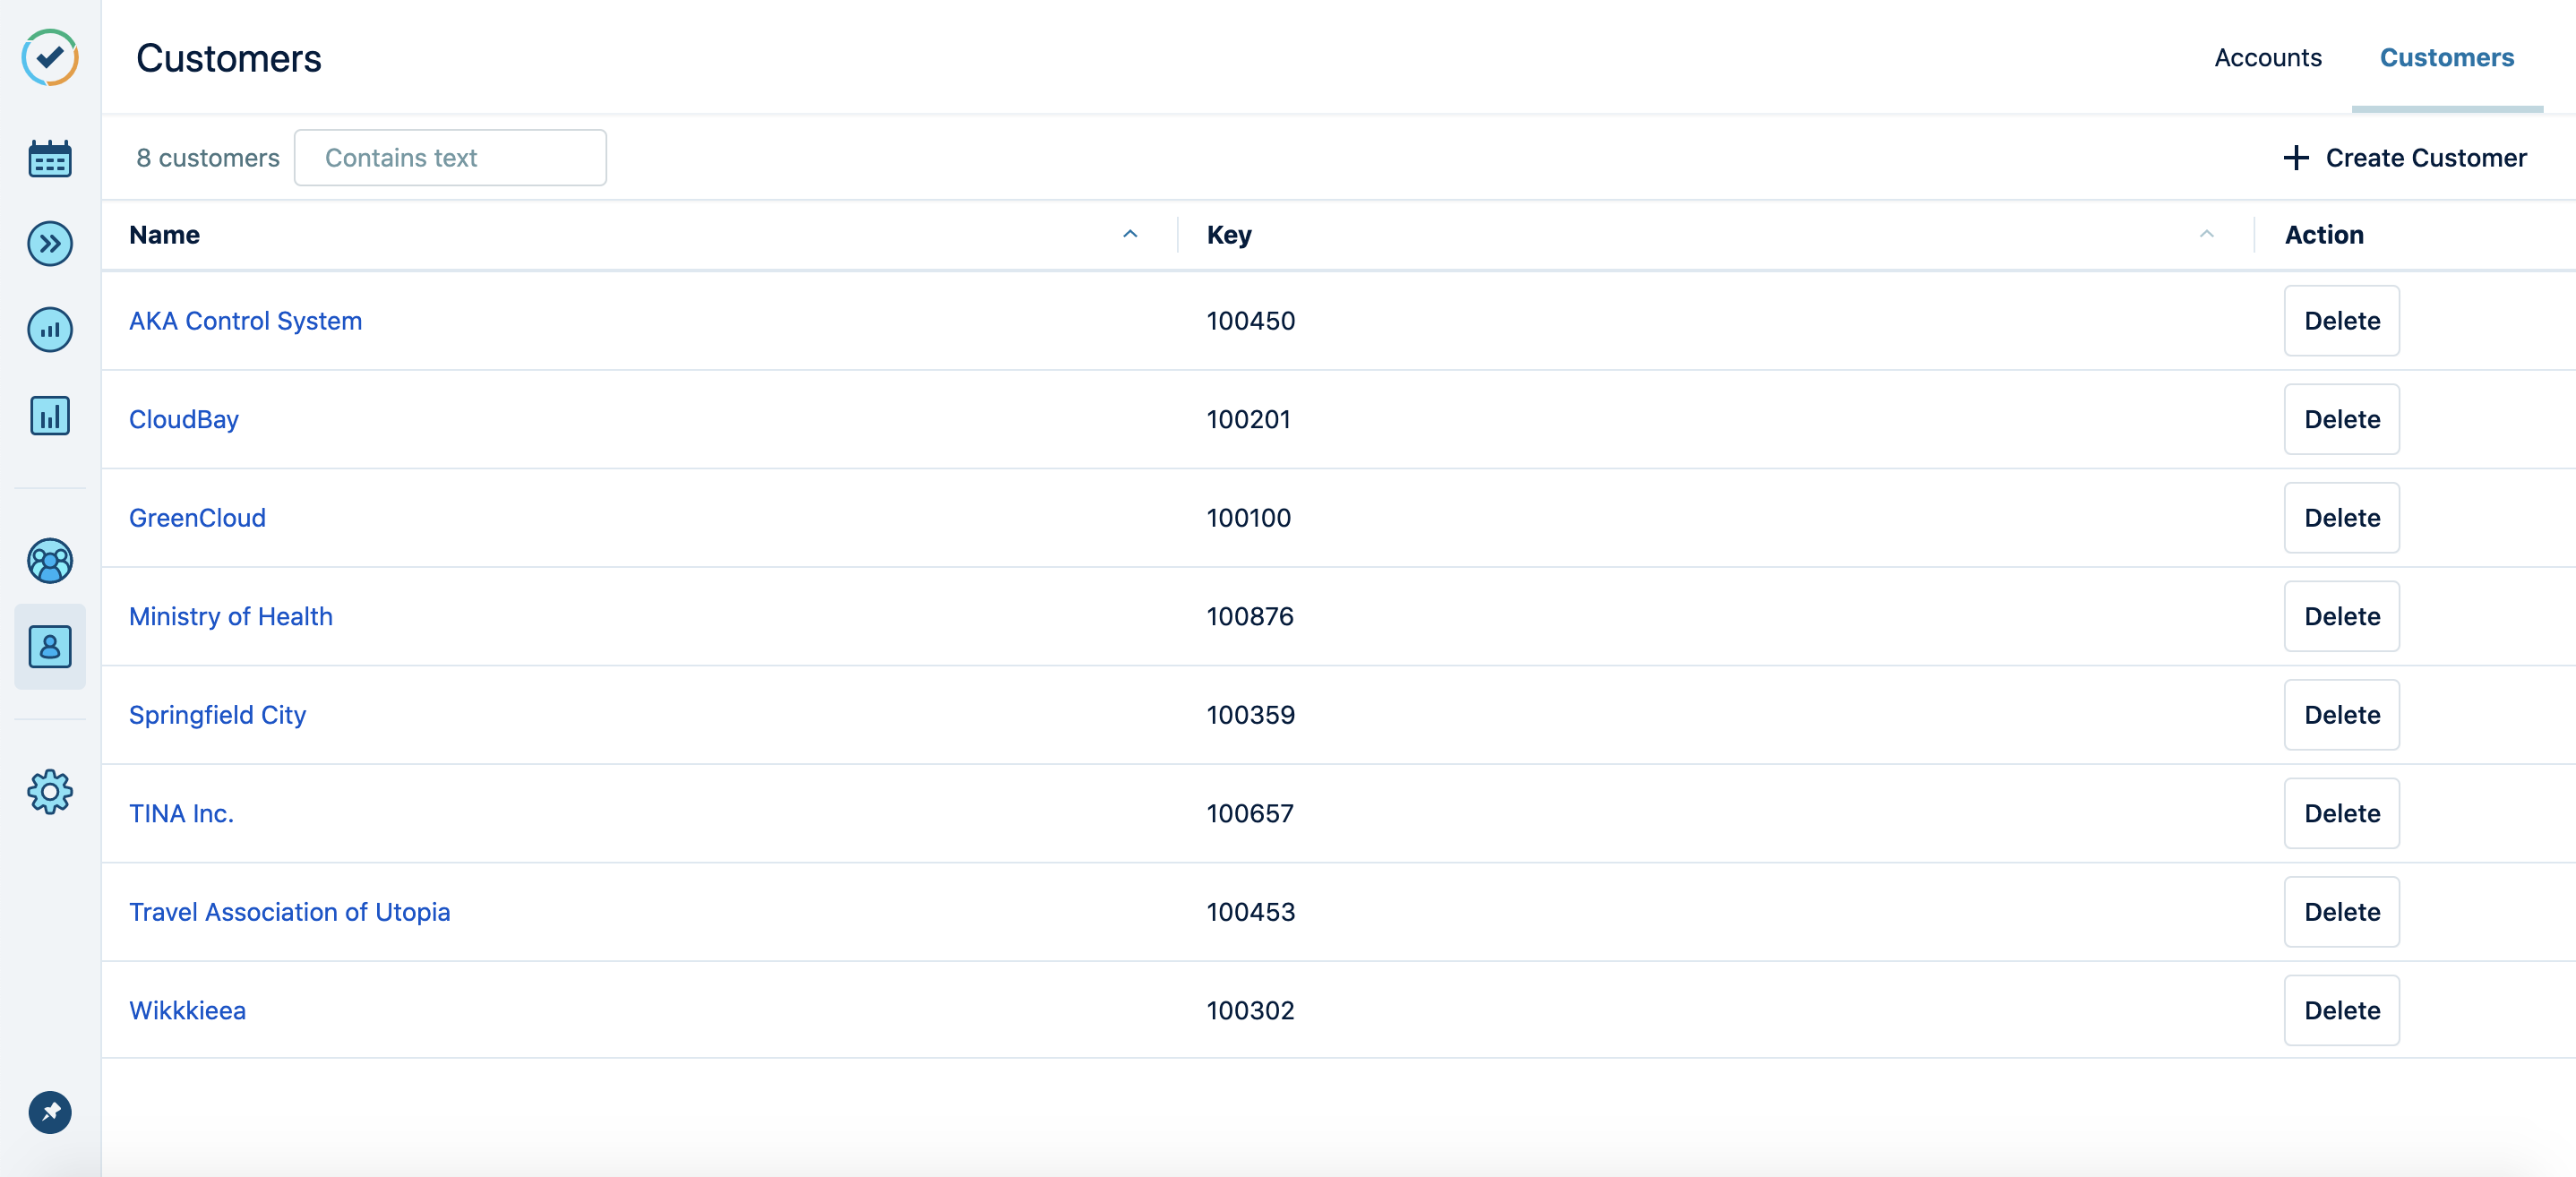Select the teams icon in the sidebar

50,562
